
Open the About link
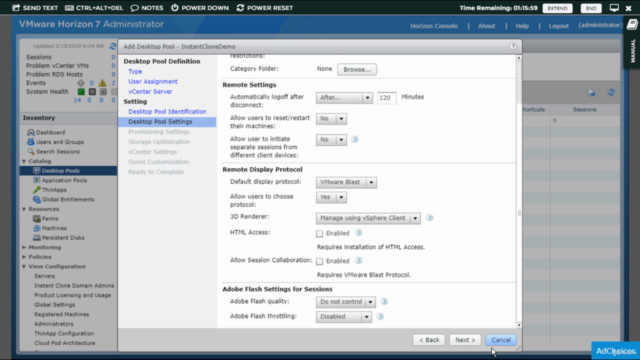click(486, 26)
